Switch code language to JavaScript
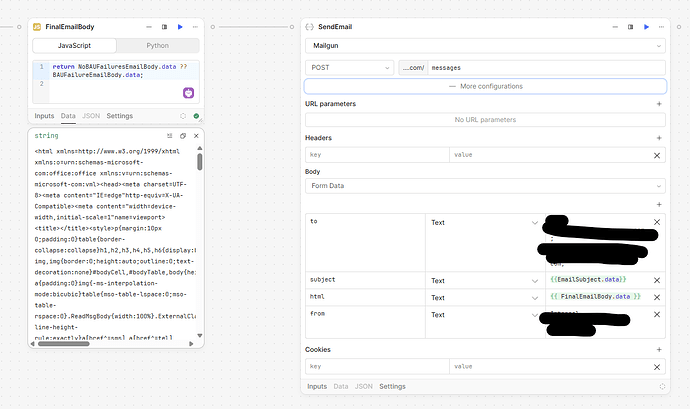 tap(74, 45)
